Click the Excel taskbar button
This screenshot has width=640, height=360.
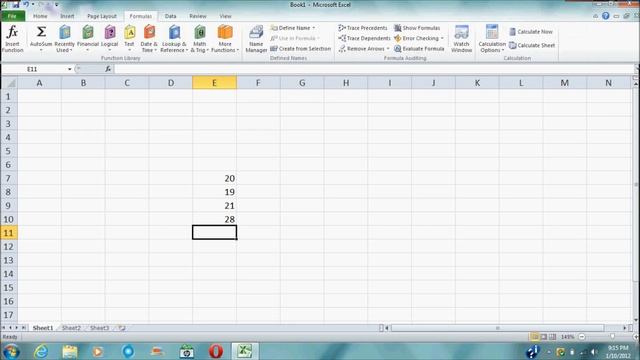click(245, 351)
